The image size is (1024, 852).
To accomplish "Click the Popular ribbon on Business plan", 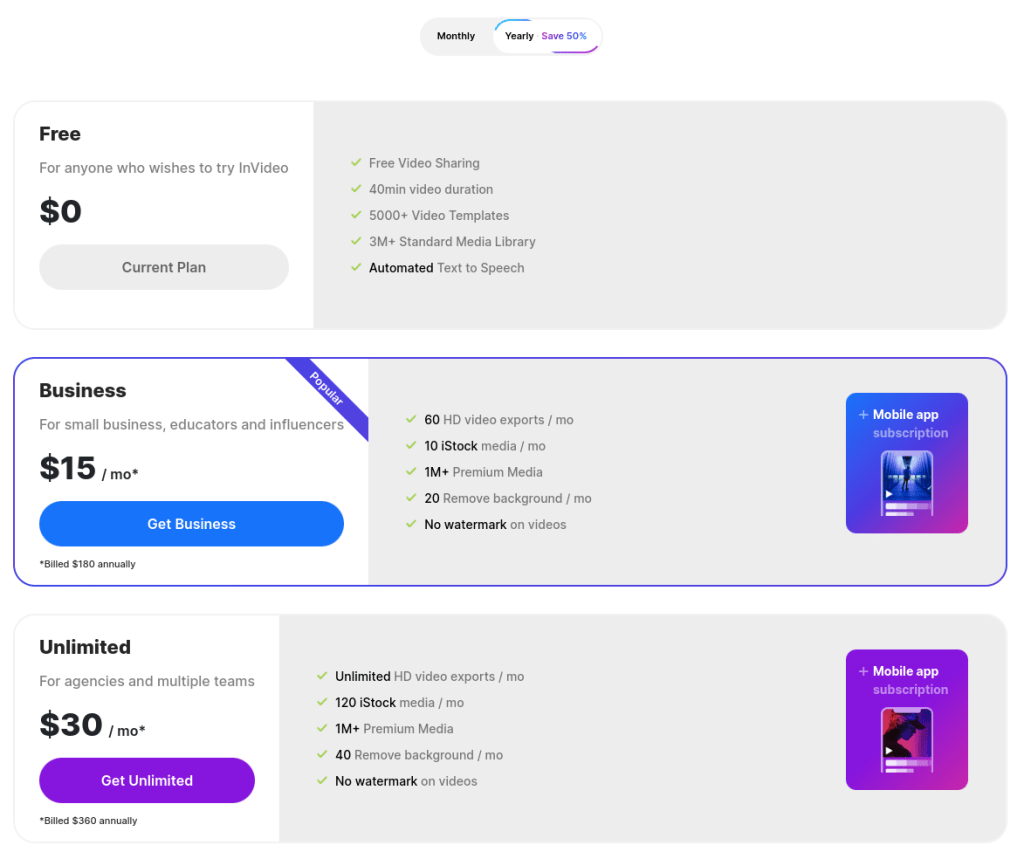I will (327, 390).
